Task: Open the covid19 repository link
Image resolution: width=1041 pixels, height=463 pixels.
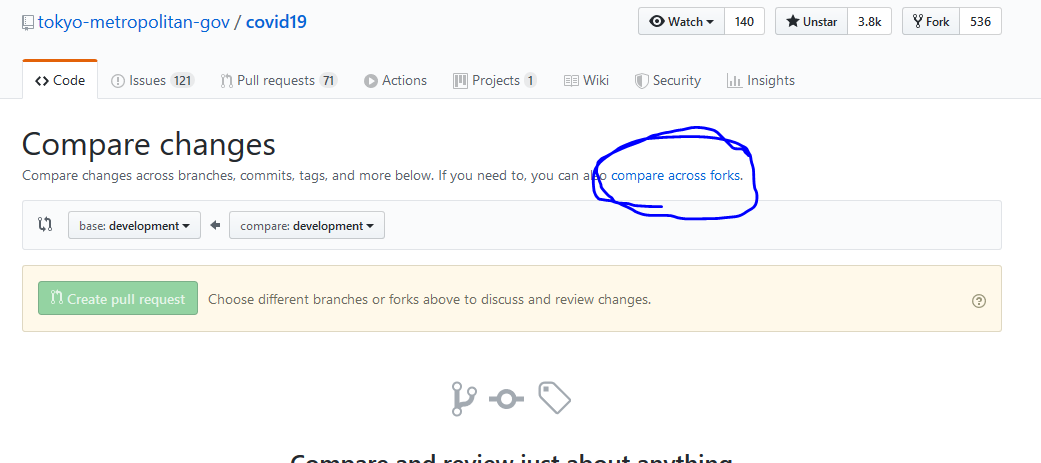Action: (x=276, y=22)
